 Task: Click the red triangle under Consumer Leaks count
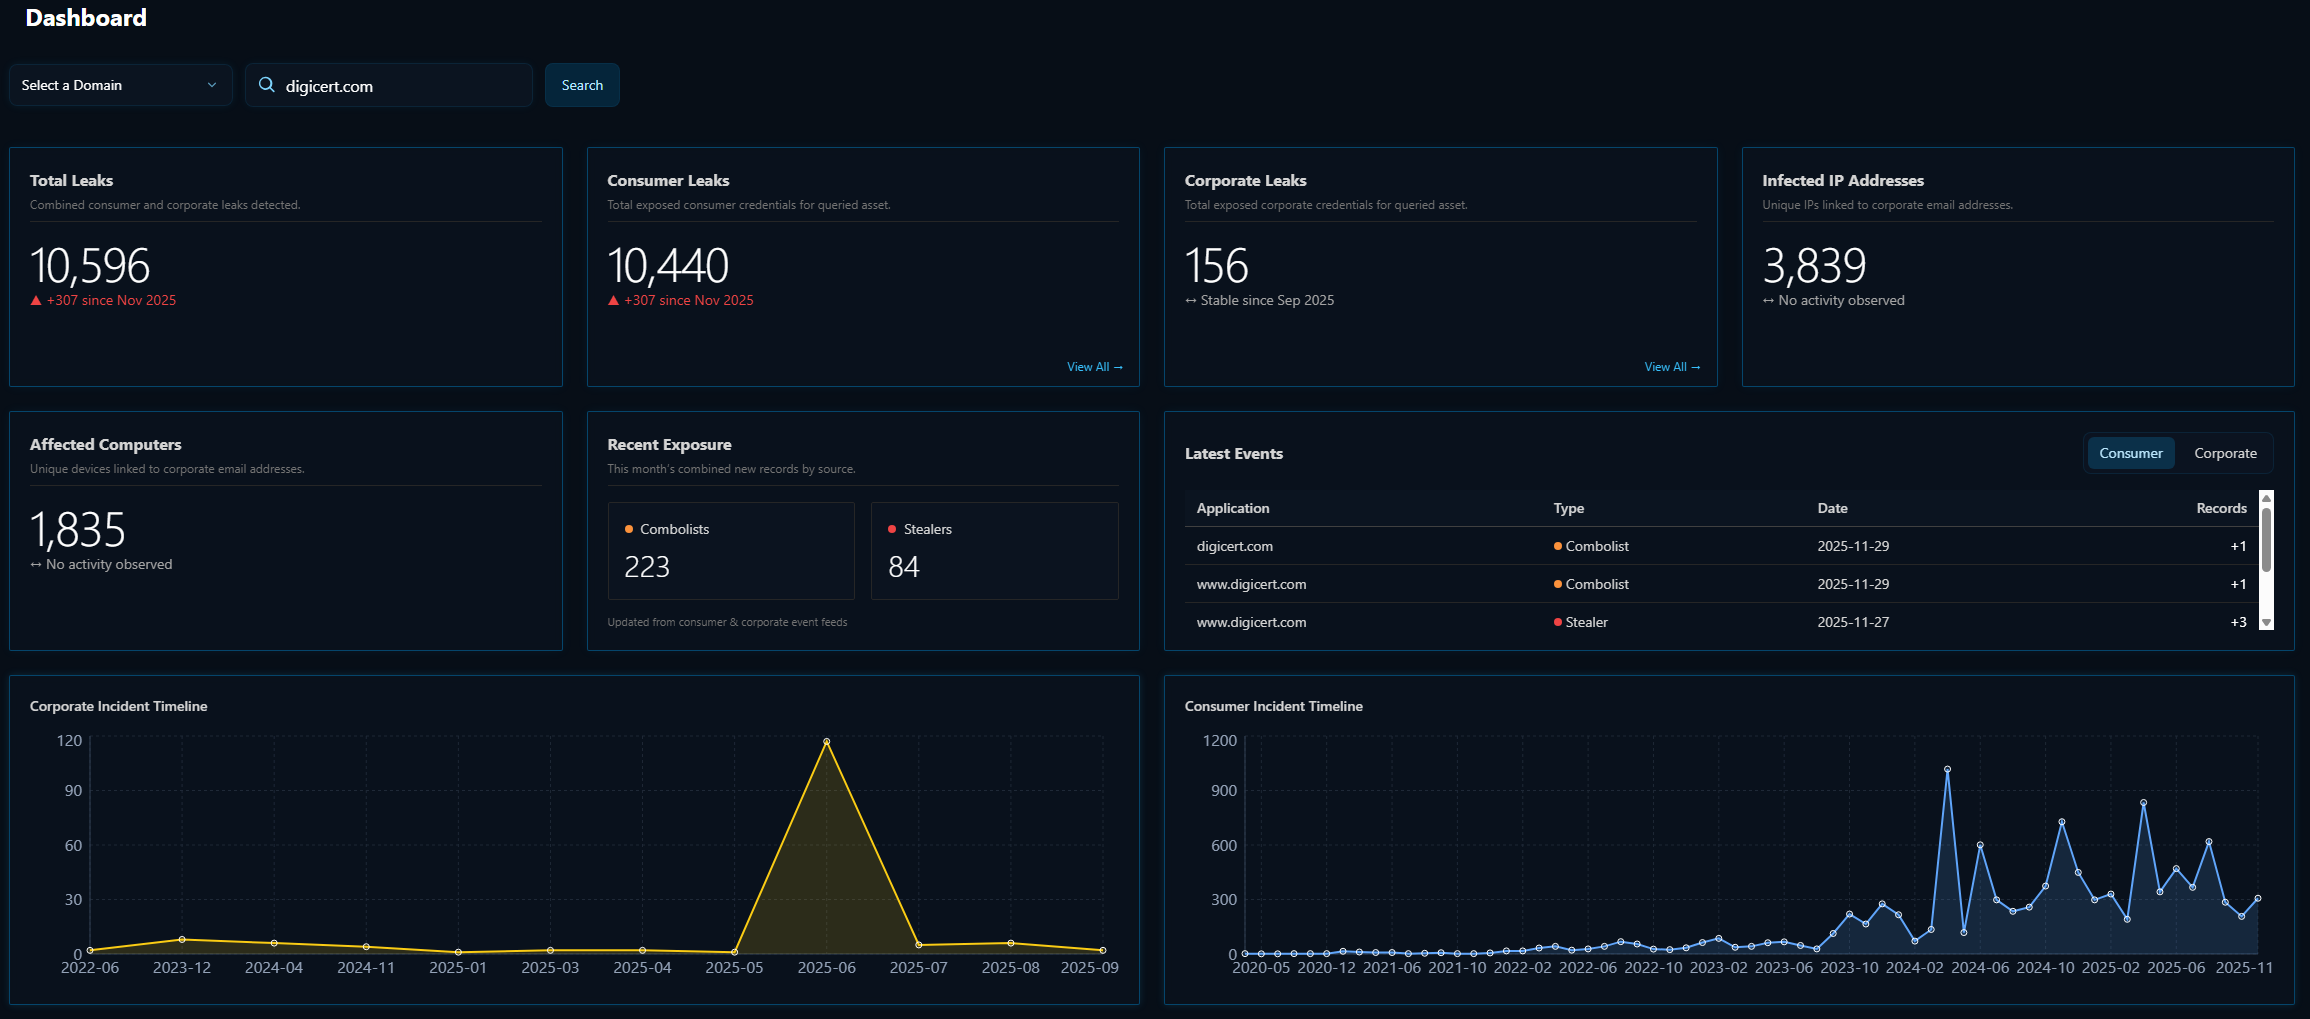613,301
